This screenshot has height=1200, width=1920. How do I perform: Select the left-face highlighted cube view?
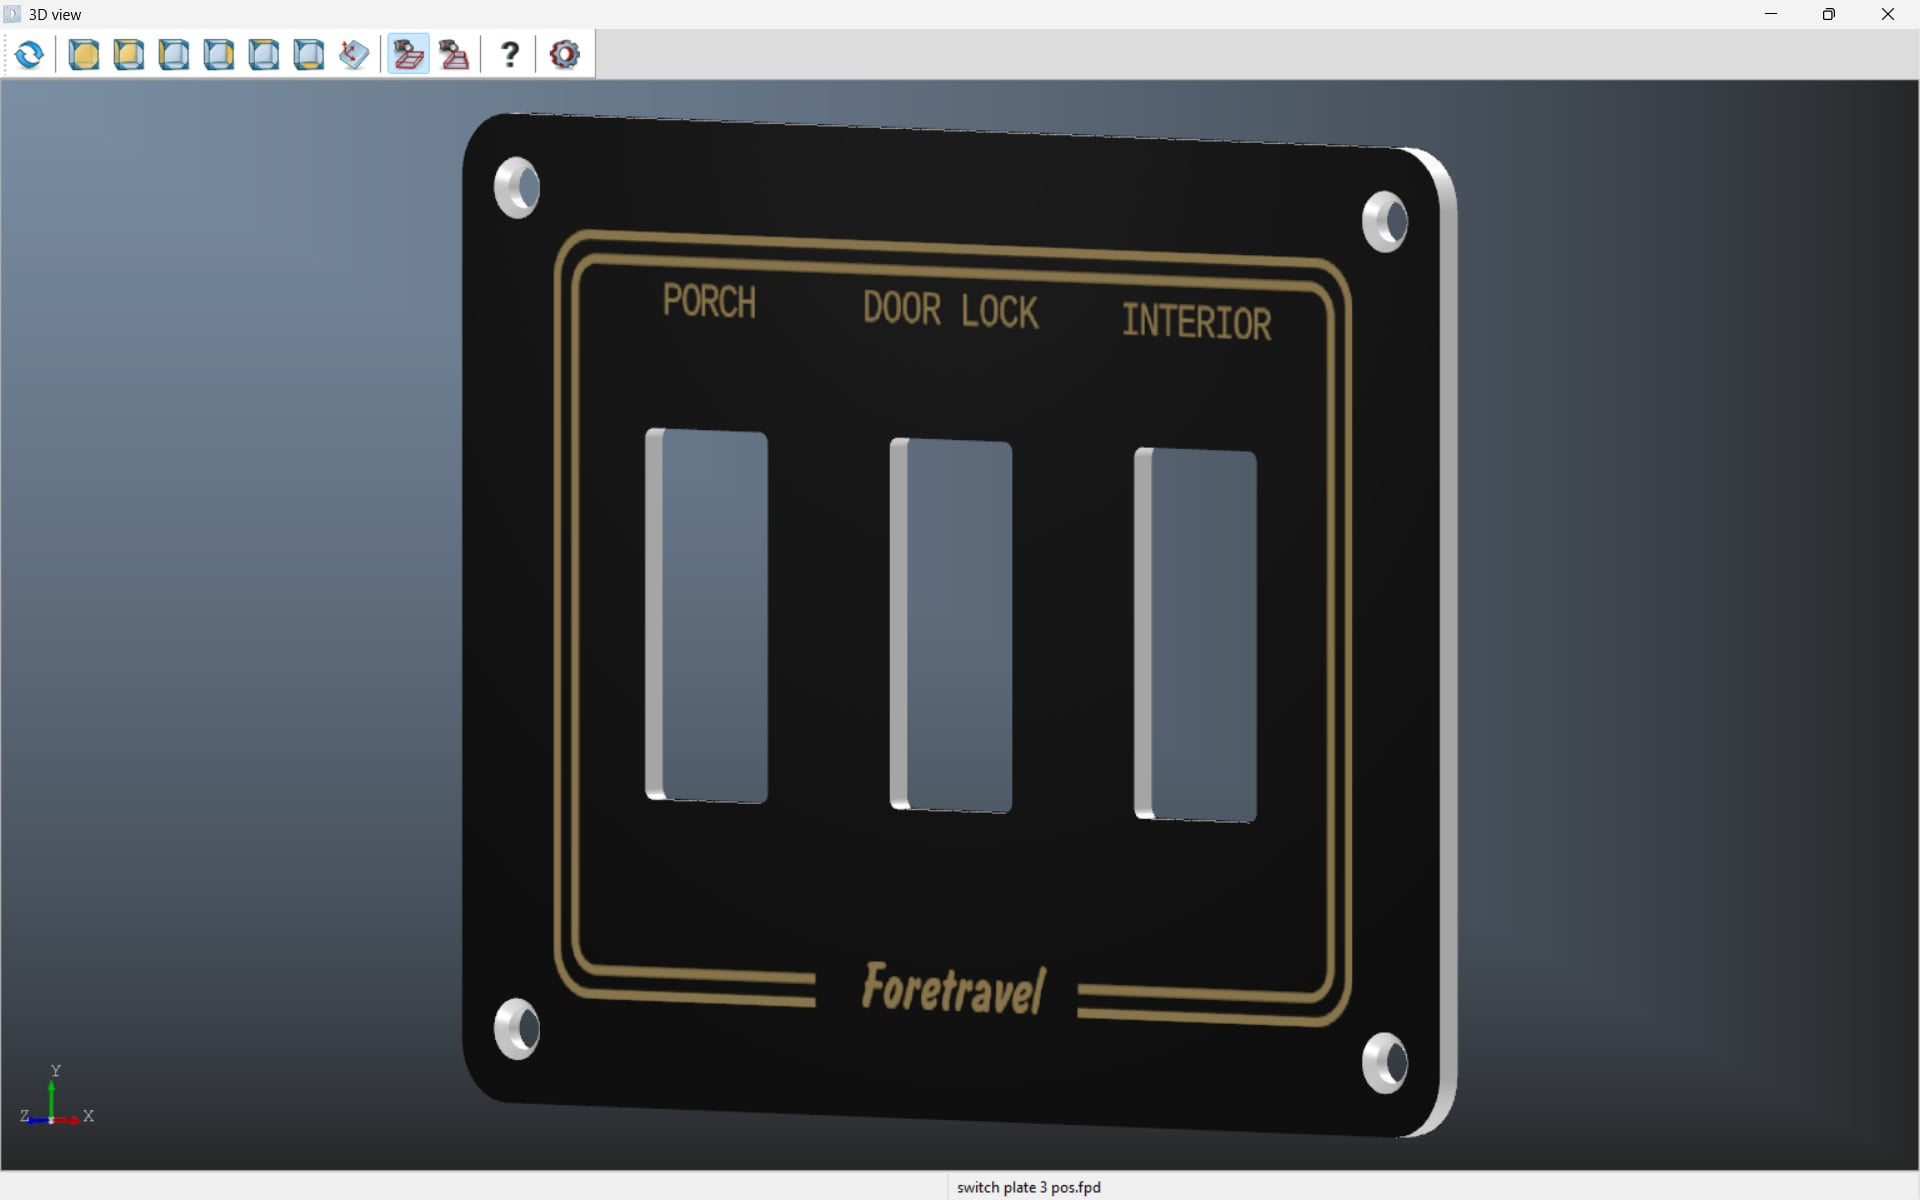point(174,54)
